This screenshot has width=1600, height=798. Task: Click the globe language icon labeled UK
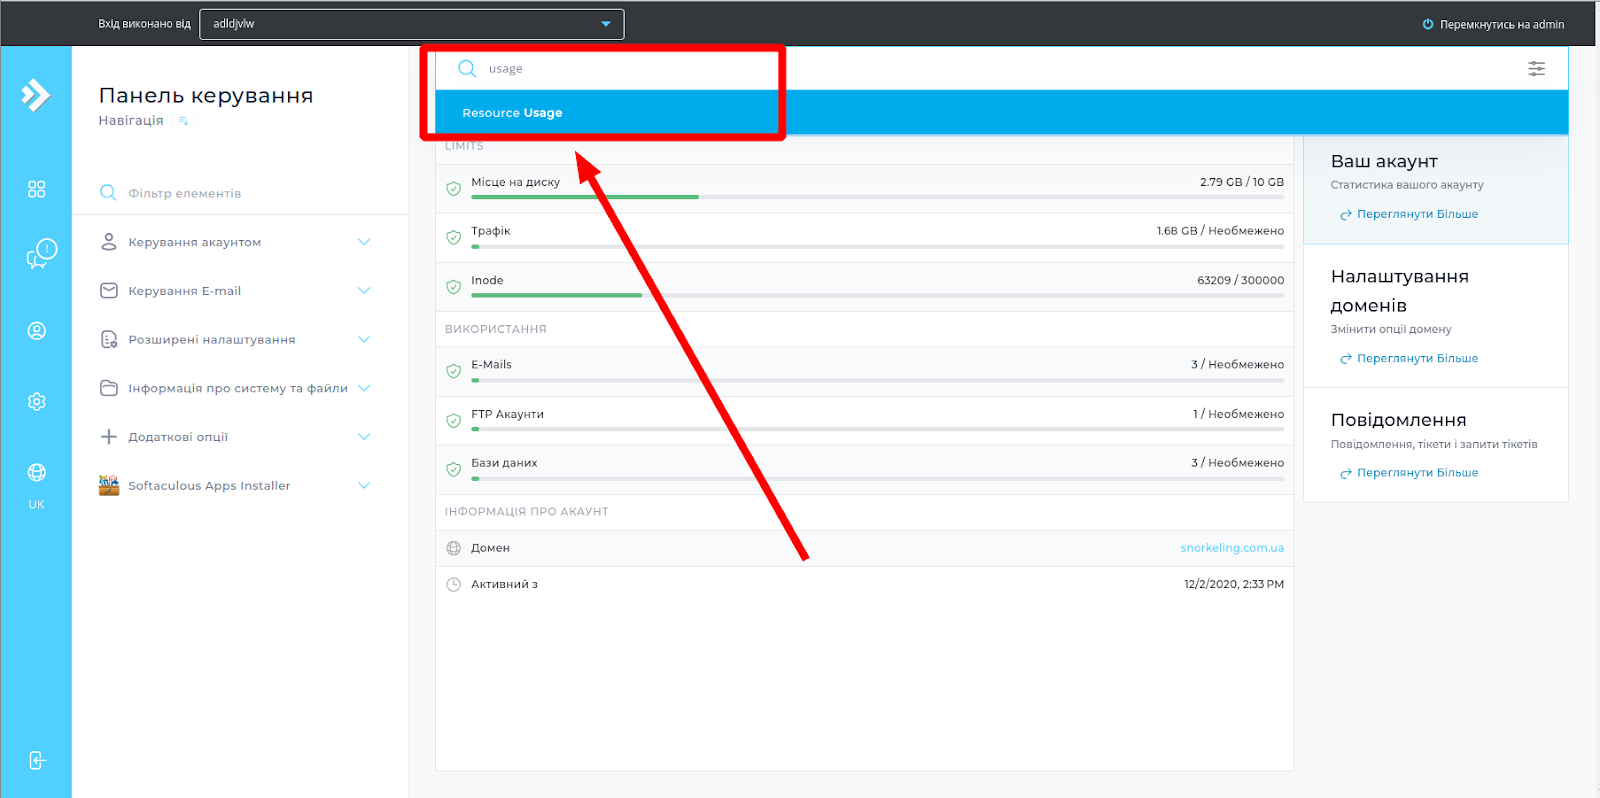coord(36,472)
